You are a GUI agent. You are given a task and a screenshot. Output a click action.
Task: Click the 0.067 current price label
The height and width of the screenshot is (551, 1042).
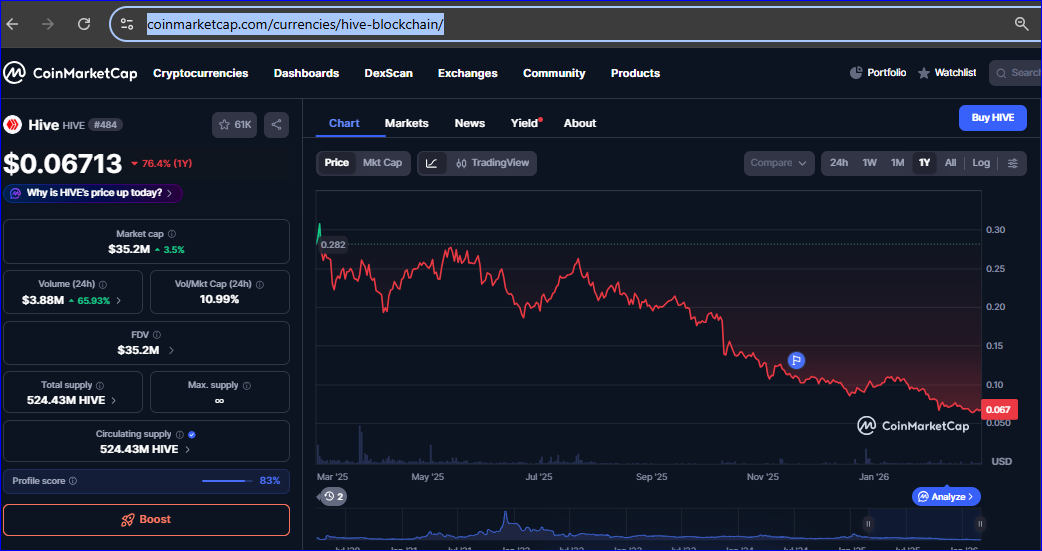click(x=998, y=409)
